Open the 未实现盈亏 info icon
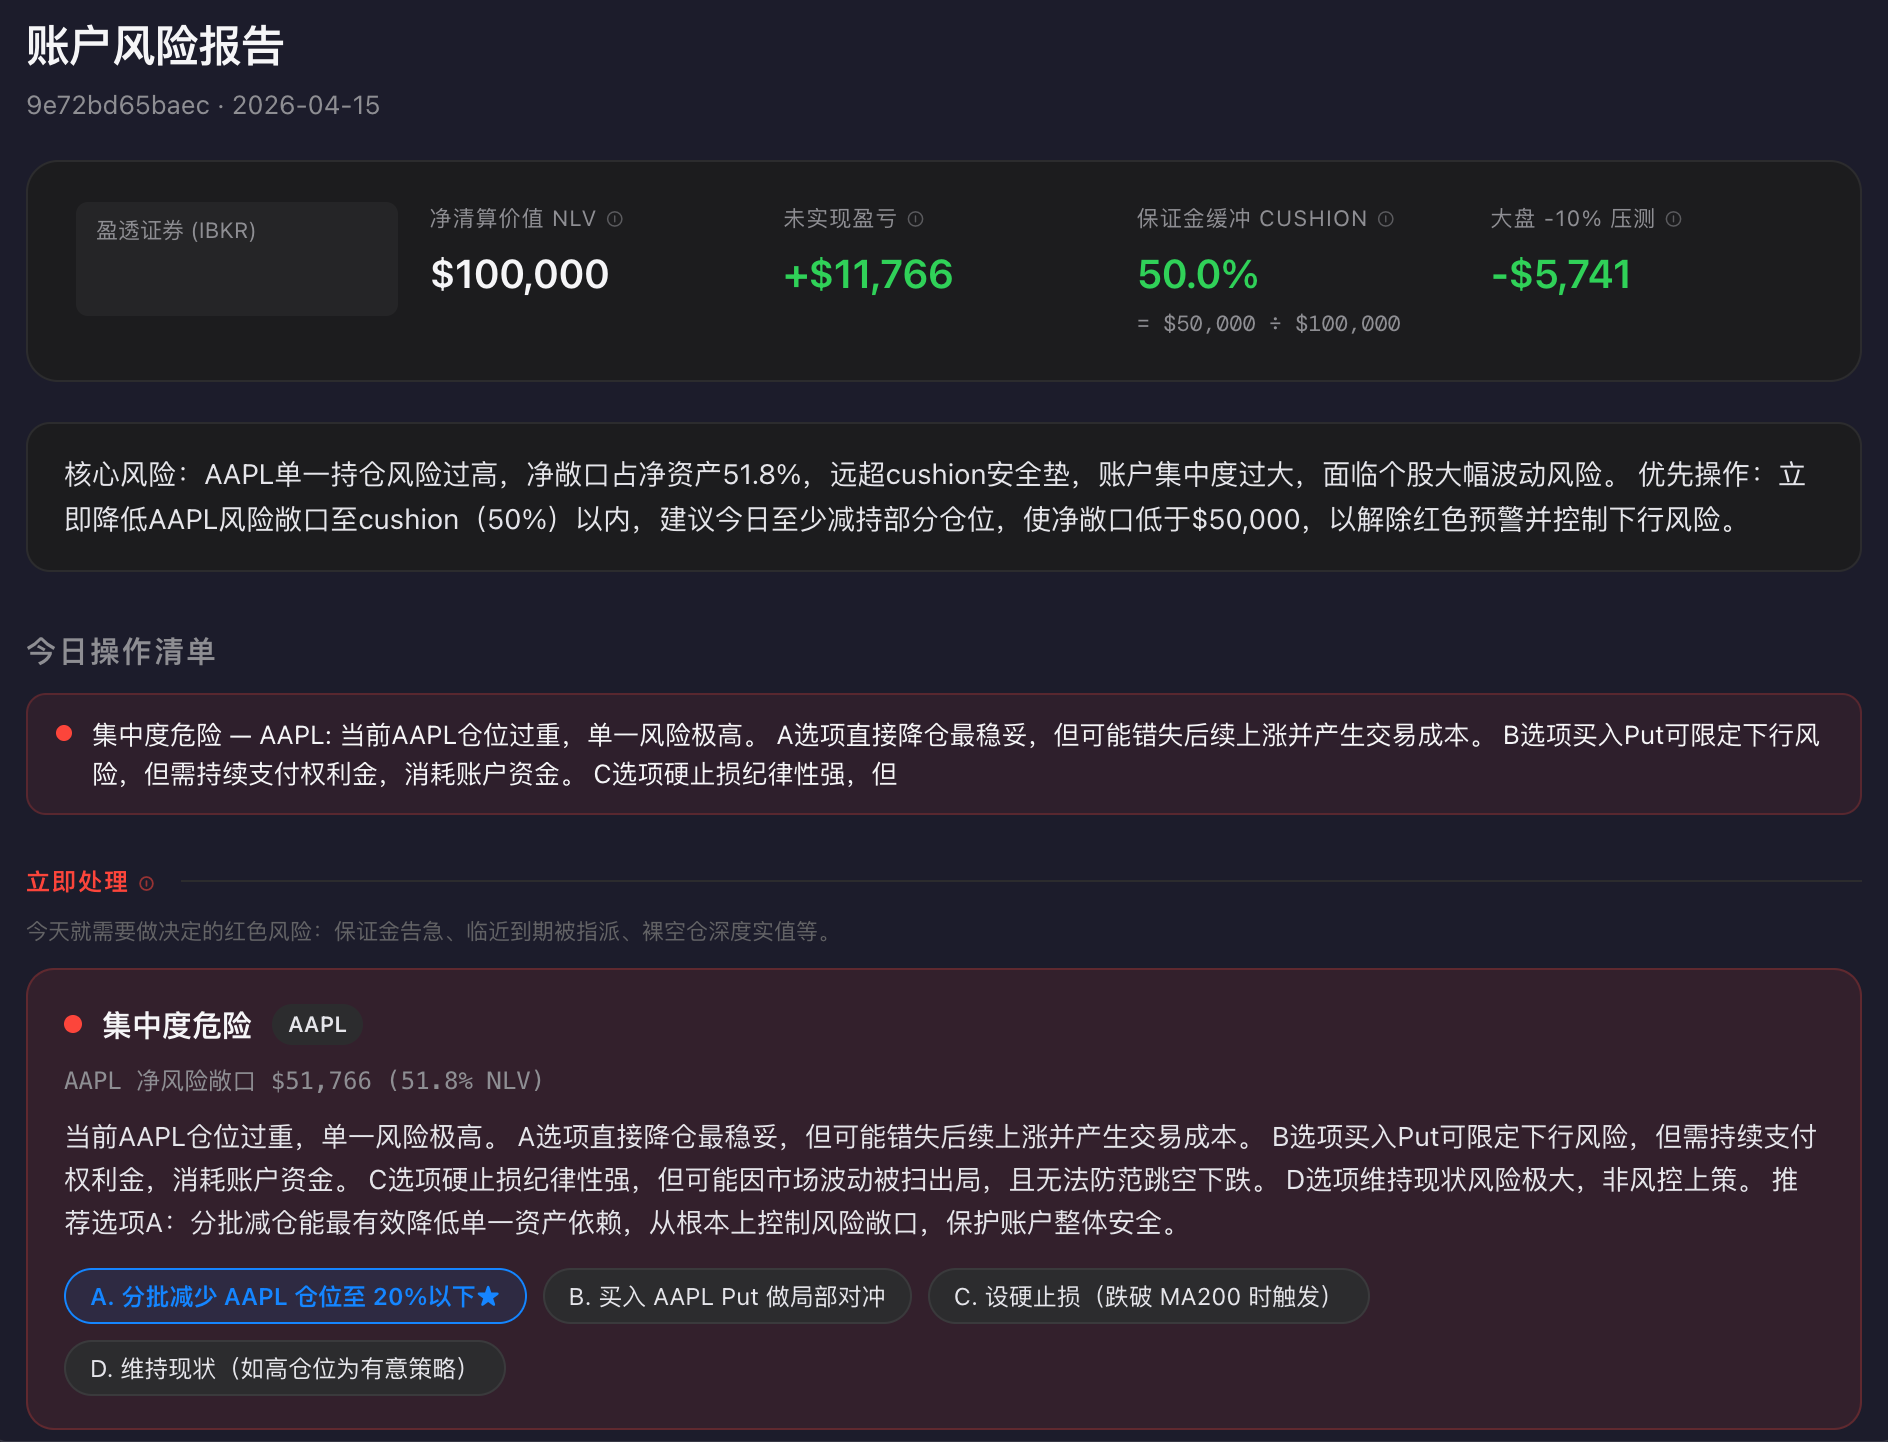The width and height of the screenshot is (1888, 1442). coord(916,219)
